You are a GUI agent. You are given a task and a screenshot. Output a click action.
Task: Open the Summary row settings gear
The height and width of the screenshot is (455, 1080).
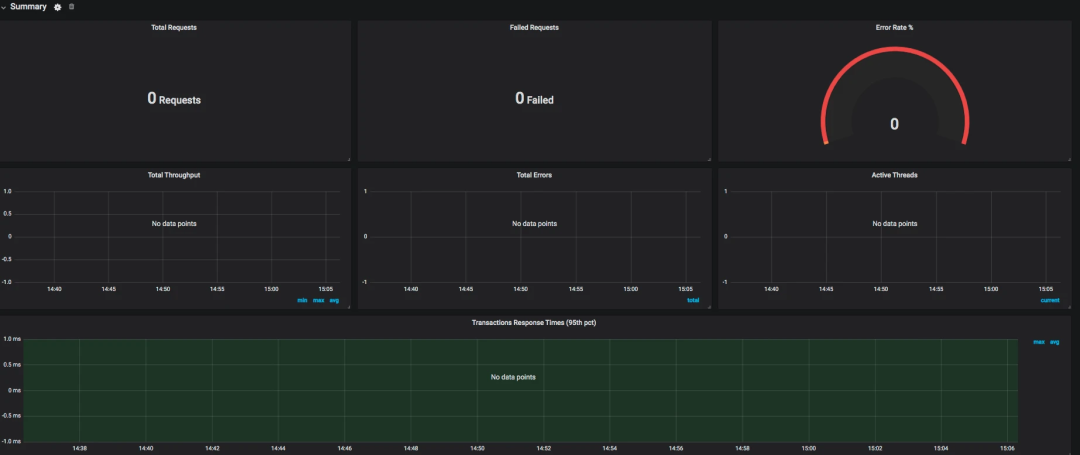pyautogui.click(x=58, y=7)
